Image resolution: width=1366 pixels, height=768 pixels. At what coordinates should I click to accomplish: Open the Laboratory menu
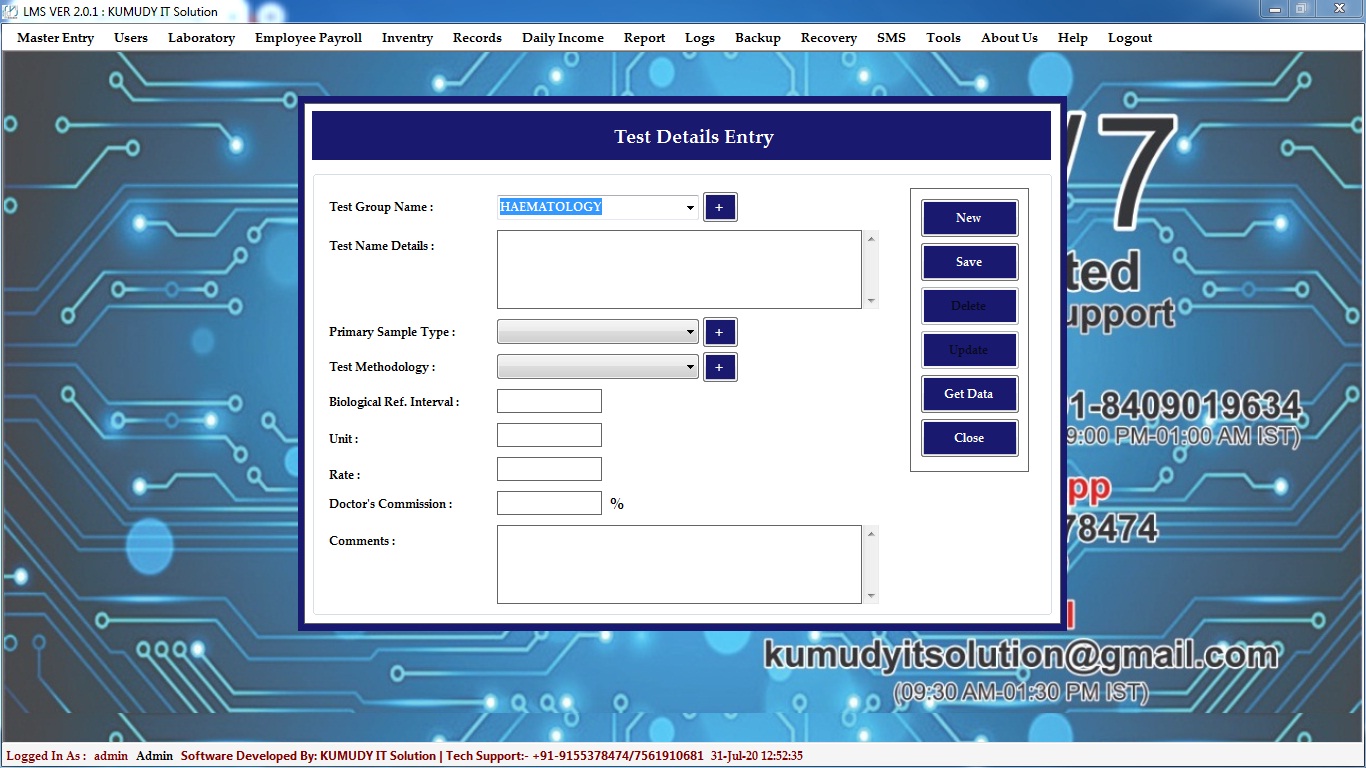201,38
